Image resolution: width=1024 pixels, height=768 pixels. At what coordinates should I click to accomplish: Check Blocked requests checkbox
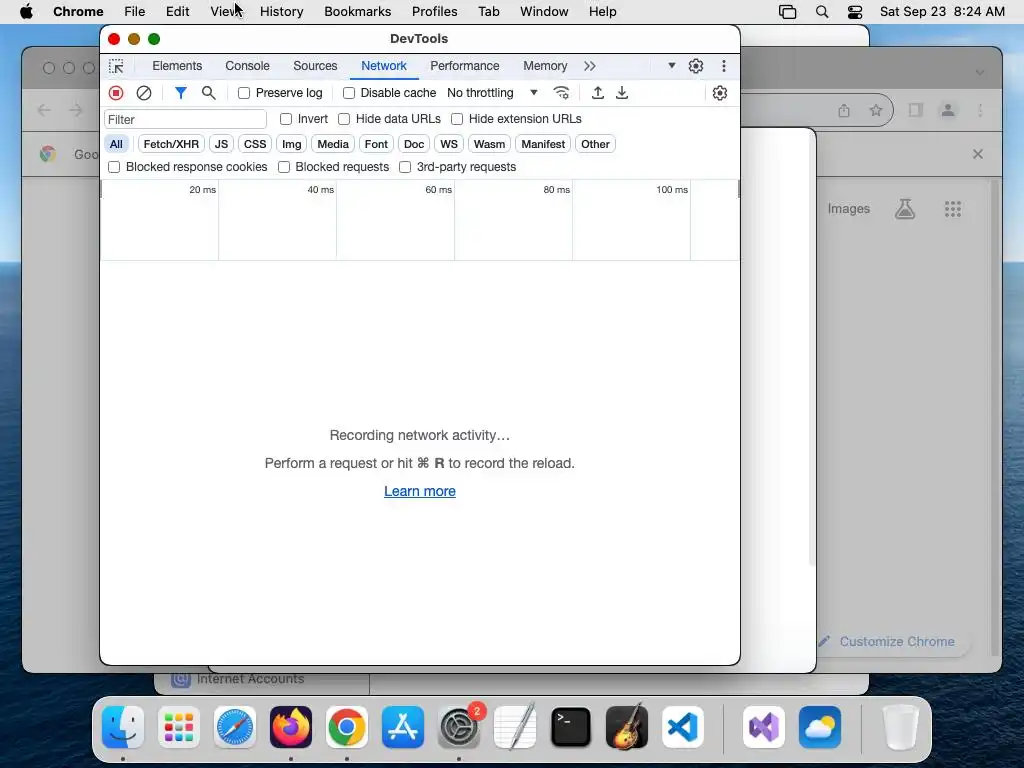[x=283, y=167]
